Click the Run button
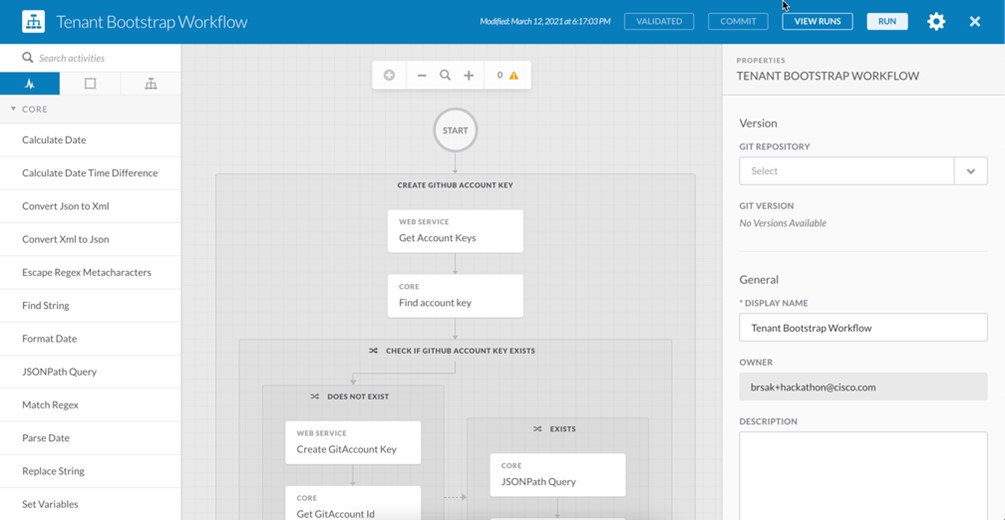1005x520 pixels. [x=887, y=21]
